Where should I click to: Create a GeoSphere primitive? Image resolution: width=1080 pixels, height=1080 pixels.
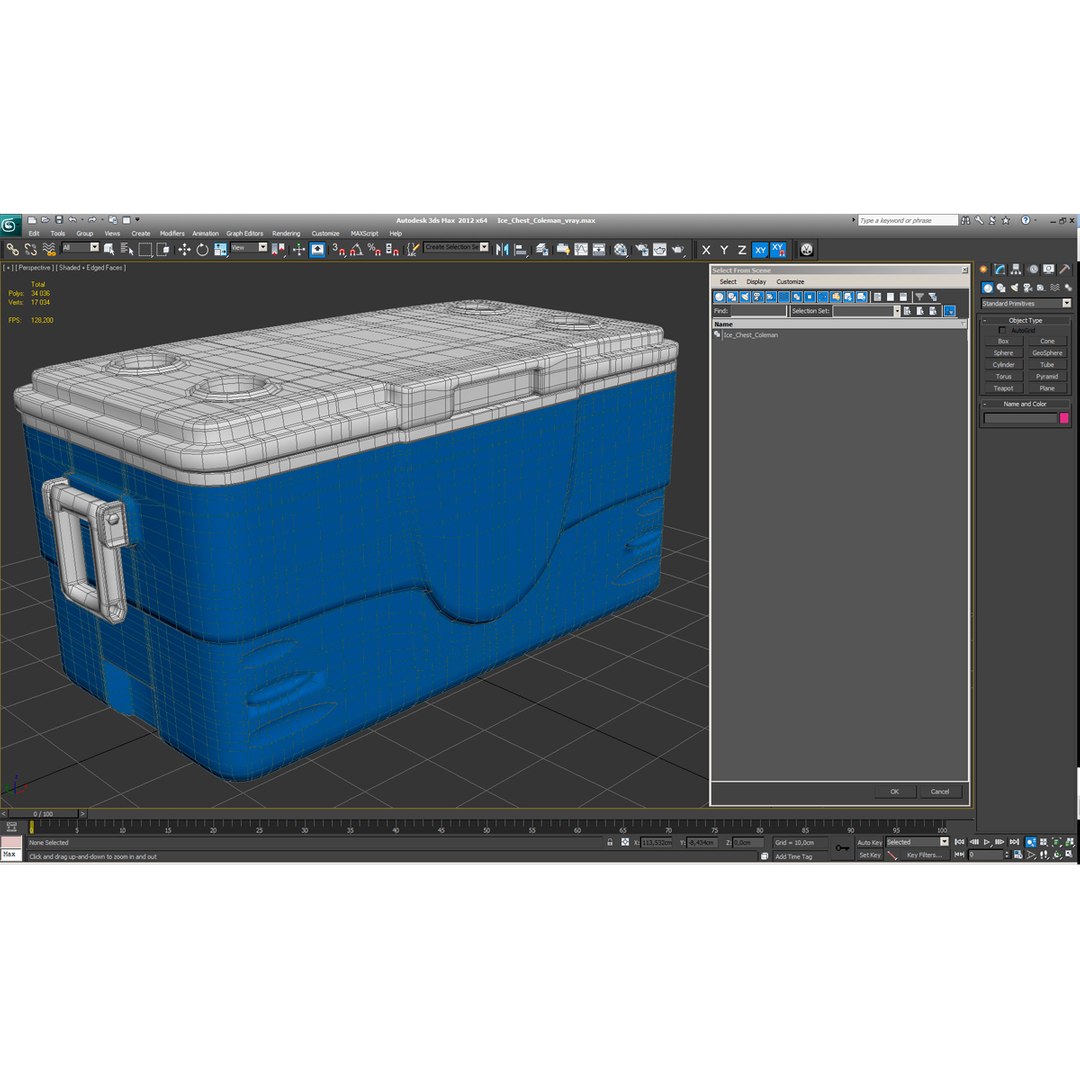[1047, 353]
